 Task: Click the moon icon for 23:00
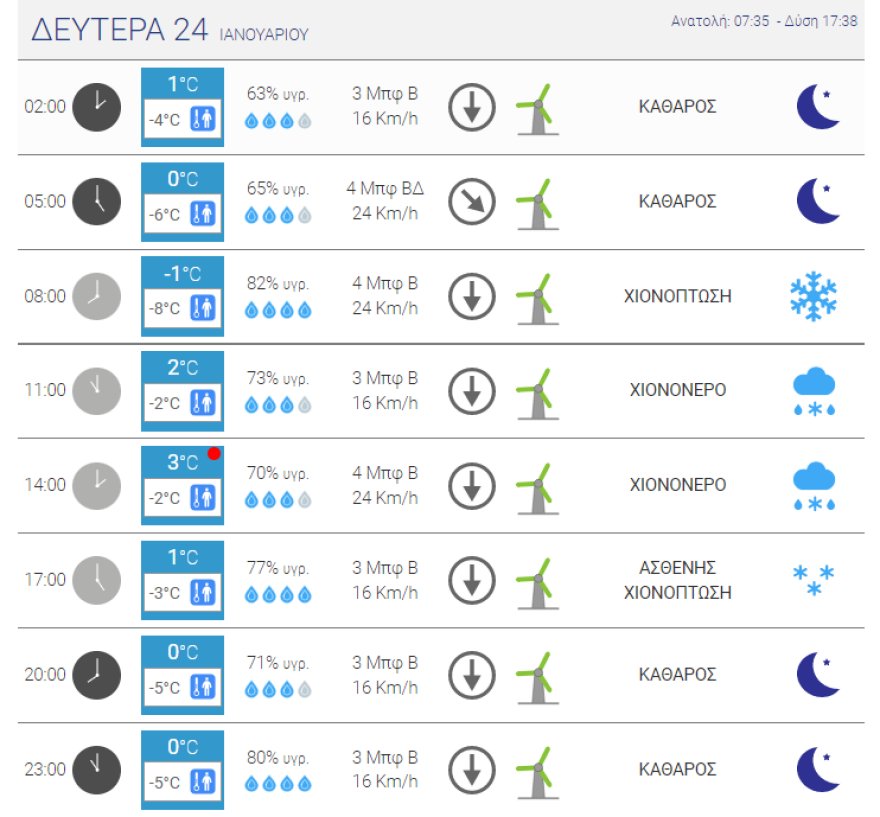(x=818, y=769)
